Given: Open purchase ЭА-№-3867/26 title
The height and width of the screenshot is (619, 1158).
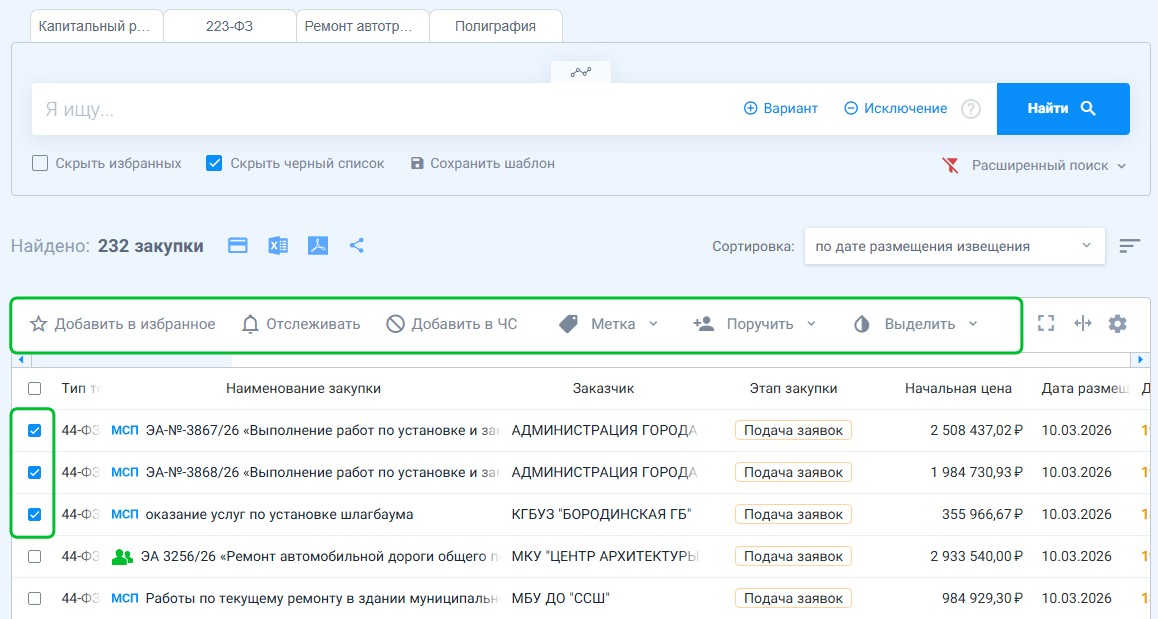Looking at the screenshot, I should click(x=323, y=430).
